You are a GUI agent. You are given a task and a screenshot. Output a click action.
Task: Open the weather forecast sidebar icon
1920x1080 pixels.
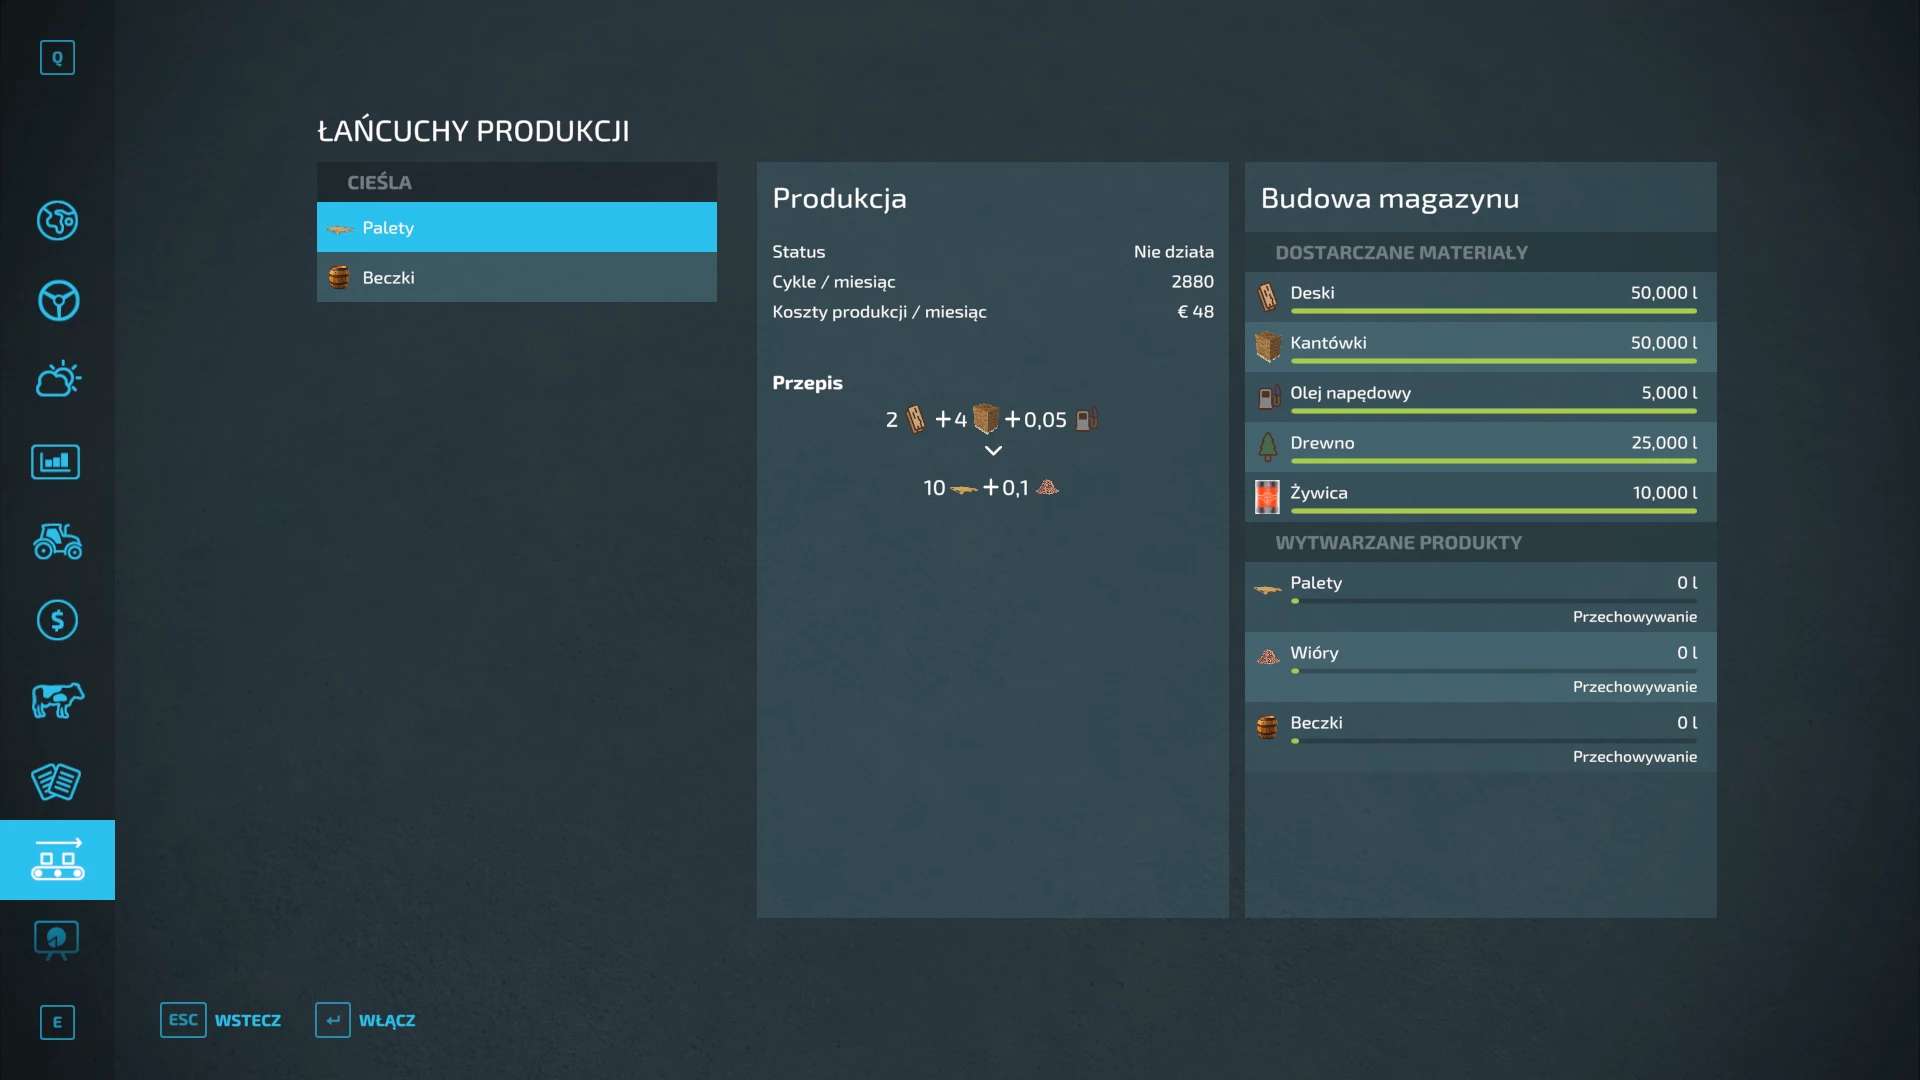[x=57, y=380]
